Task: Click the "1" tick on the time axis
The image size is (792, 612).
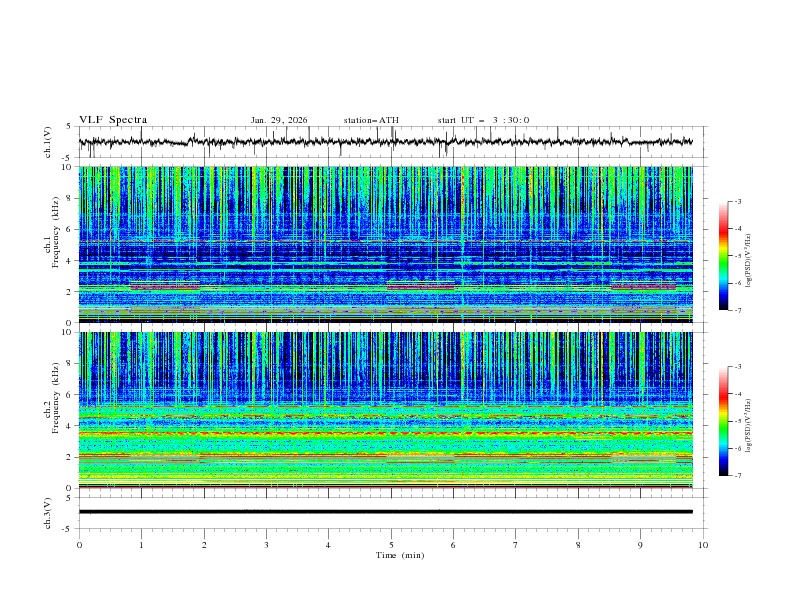Action: click(142, 545)
